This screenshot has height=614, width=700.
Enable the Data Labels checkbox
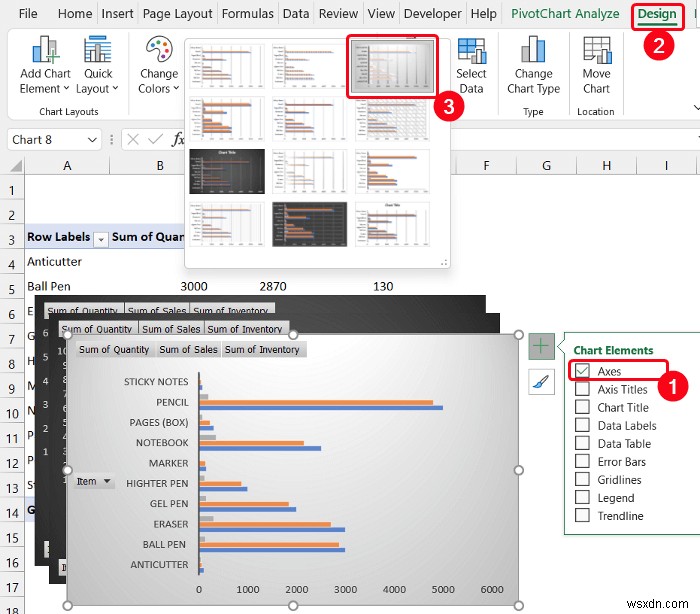coord(582,425)
